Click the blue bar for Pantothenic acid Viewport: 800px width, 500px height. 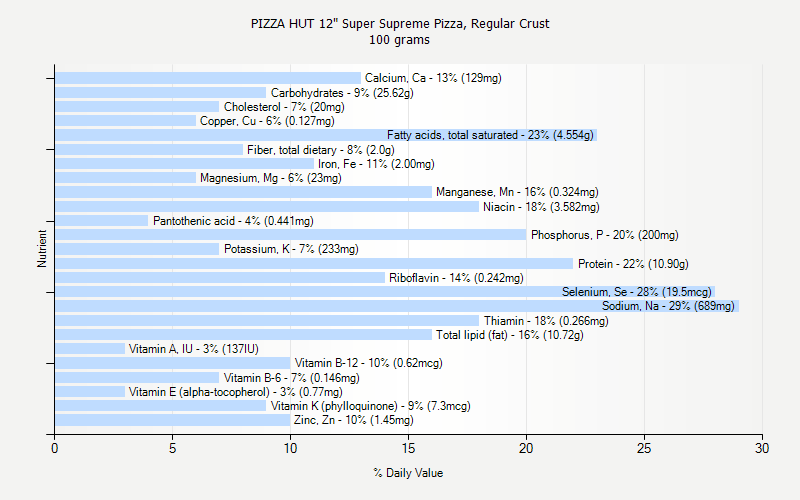(x=102, y=221)
